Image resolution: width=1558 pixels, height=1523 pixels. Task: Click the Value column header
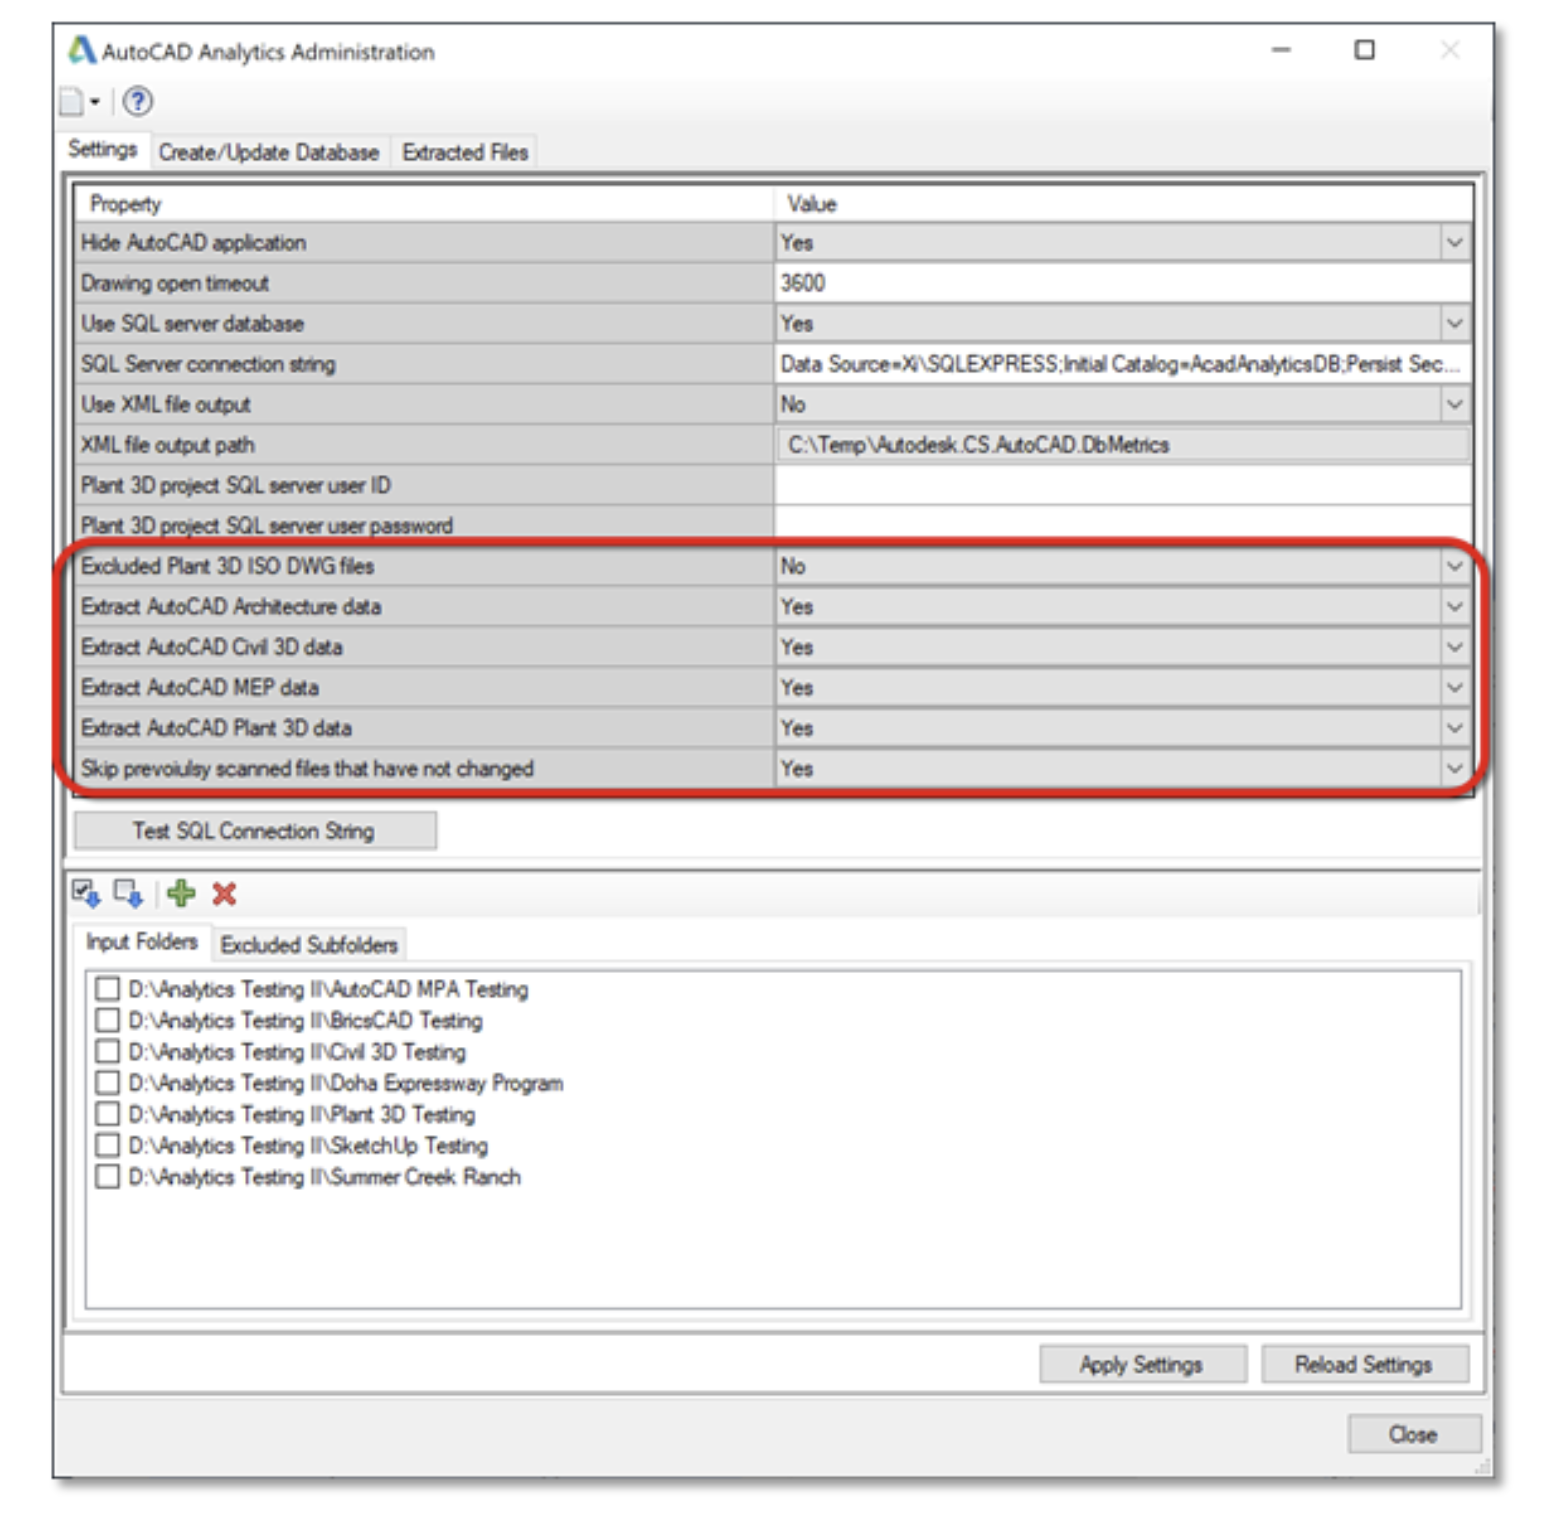tap(1122, 204)
